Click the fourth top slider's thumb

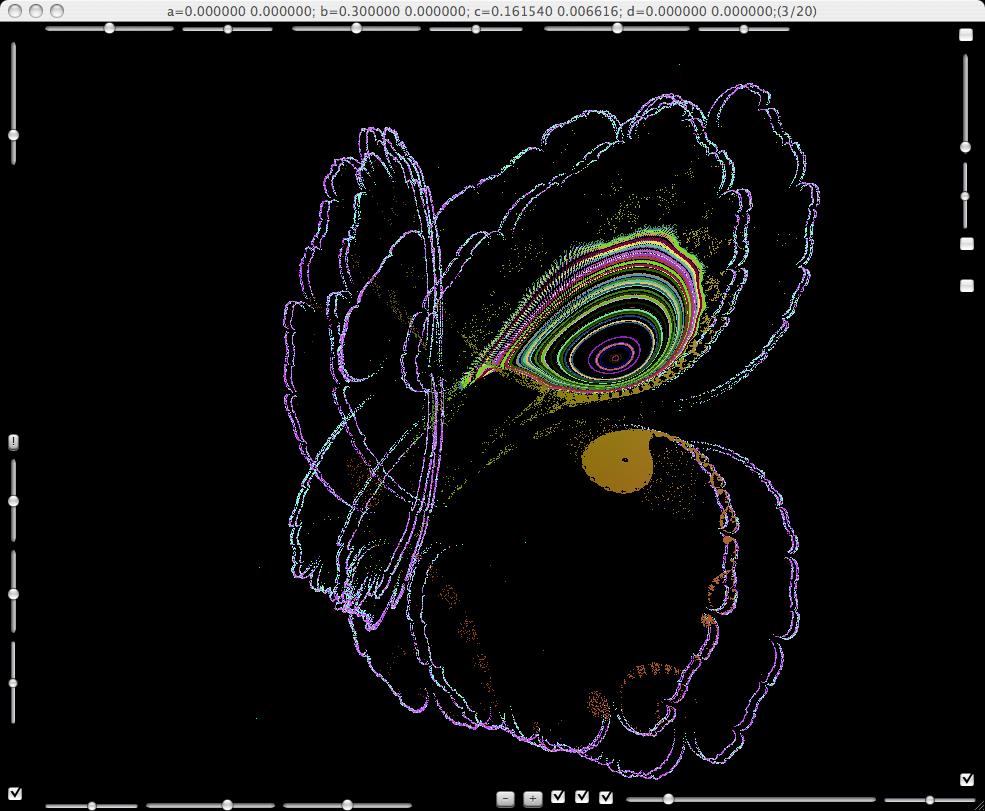point(476,29)
